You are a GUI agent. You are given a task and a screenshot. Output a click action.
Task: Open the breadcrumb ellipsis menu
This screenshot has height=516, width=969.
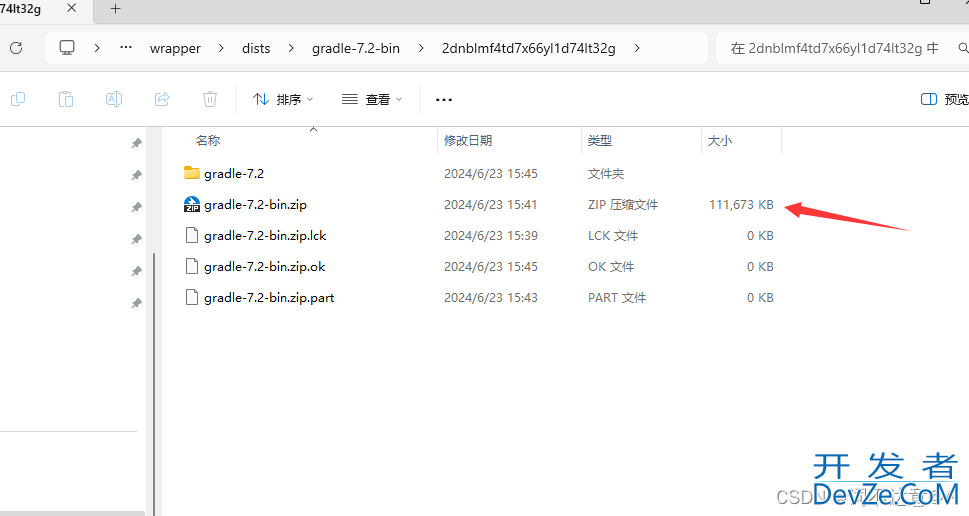pos(125,48)
